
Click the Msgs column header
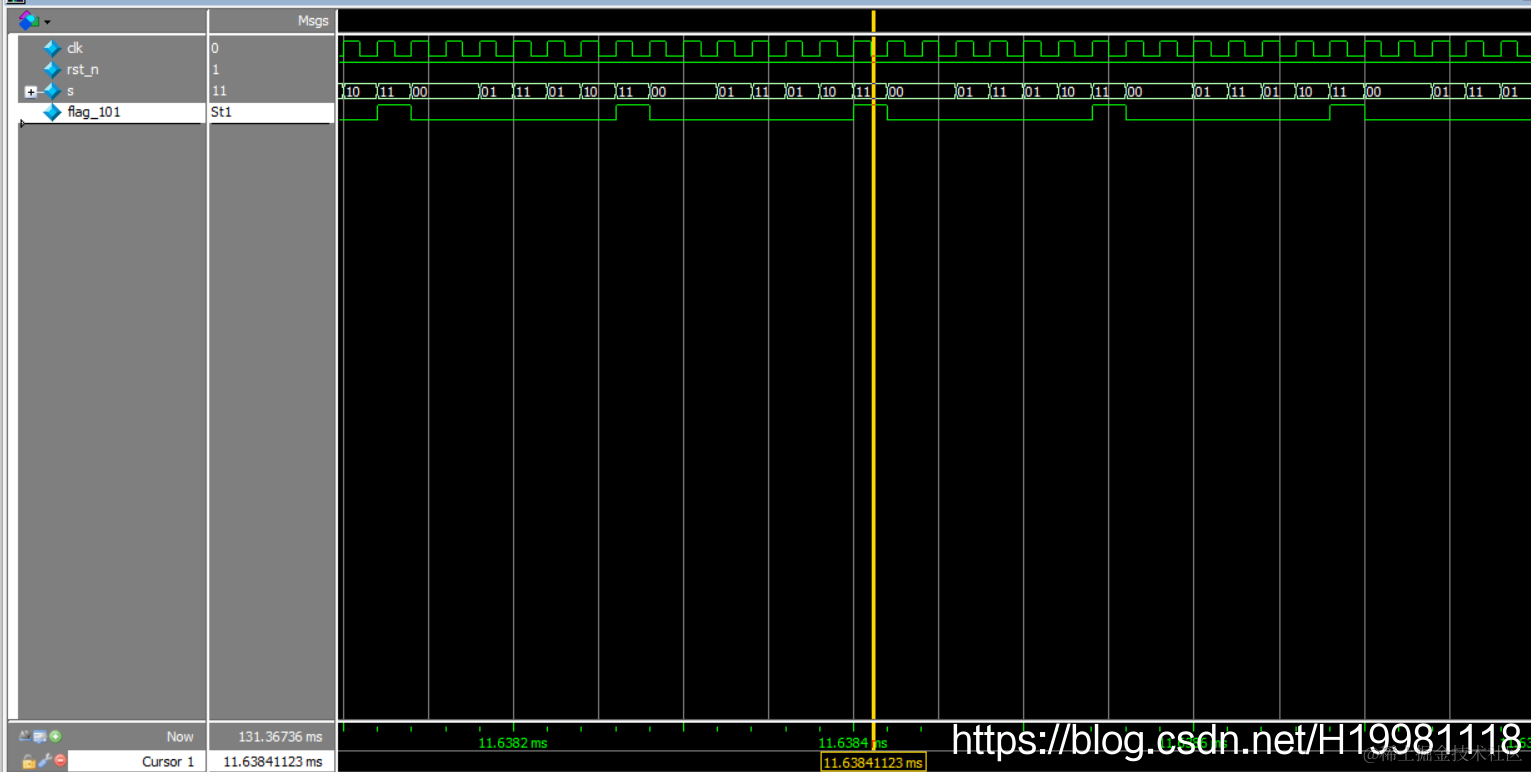(313, 21)
